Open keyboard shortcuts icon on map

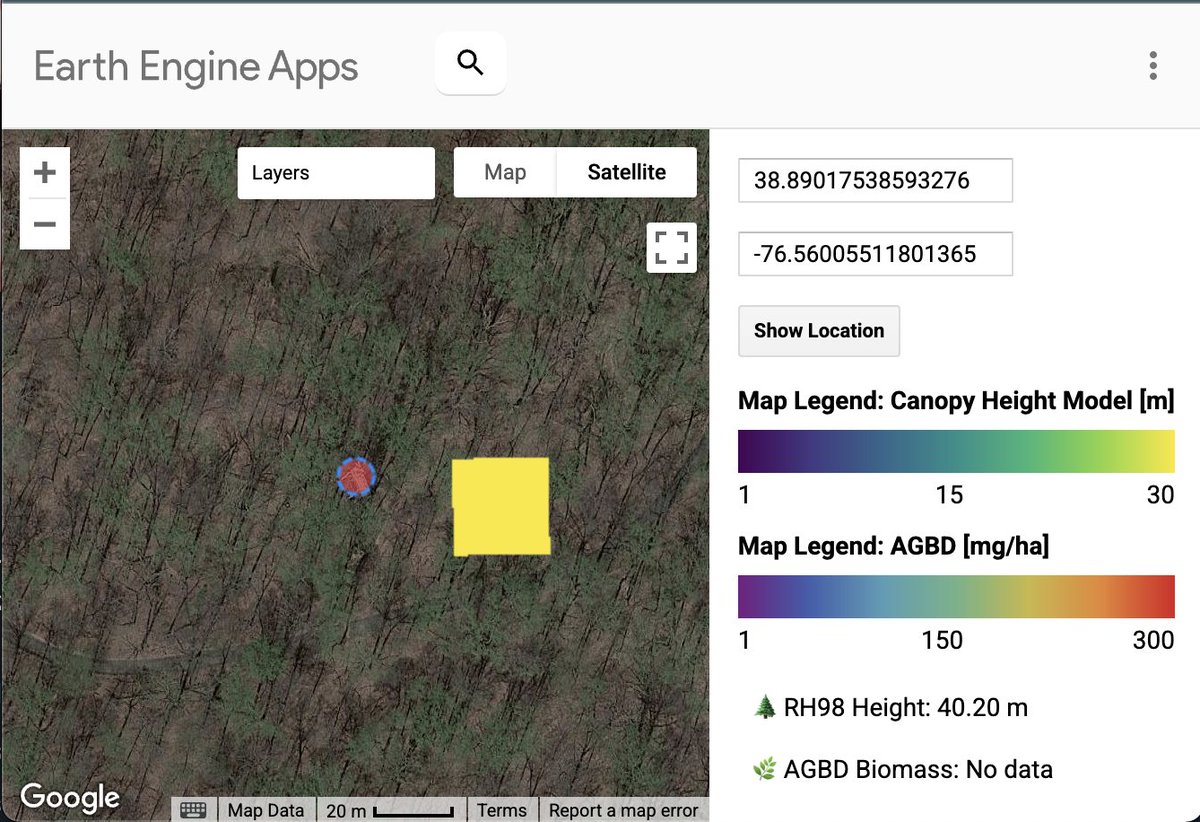pyautogui.click(x=193, y=810)
